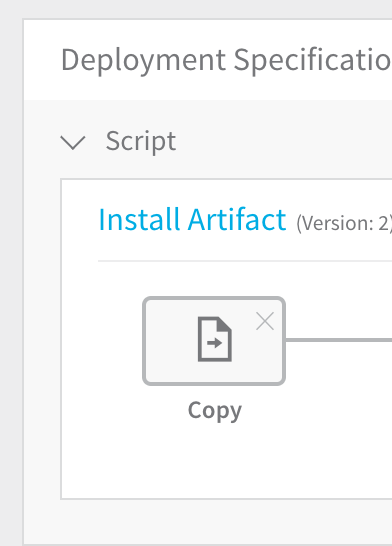Click the arrow inside the Copy document icon
The image size is (392, 546).
click(x=215, y=343)
